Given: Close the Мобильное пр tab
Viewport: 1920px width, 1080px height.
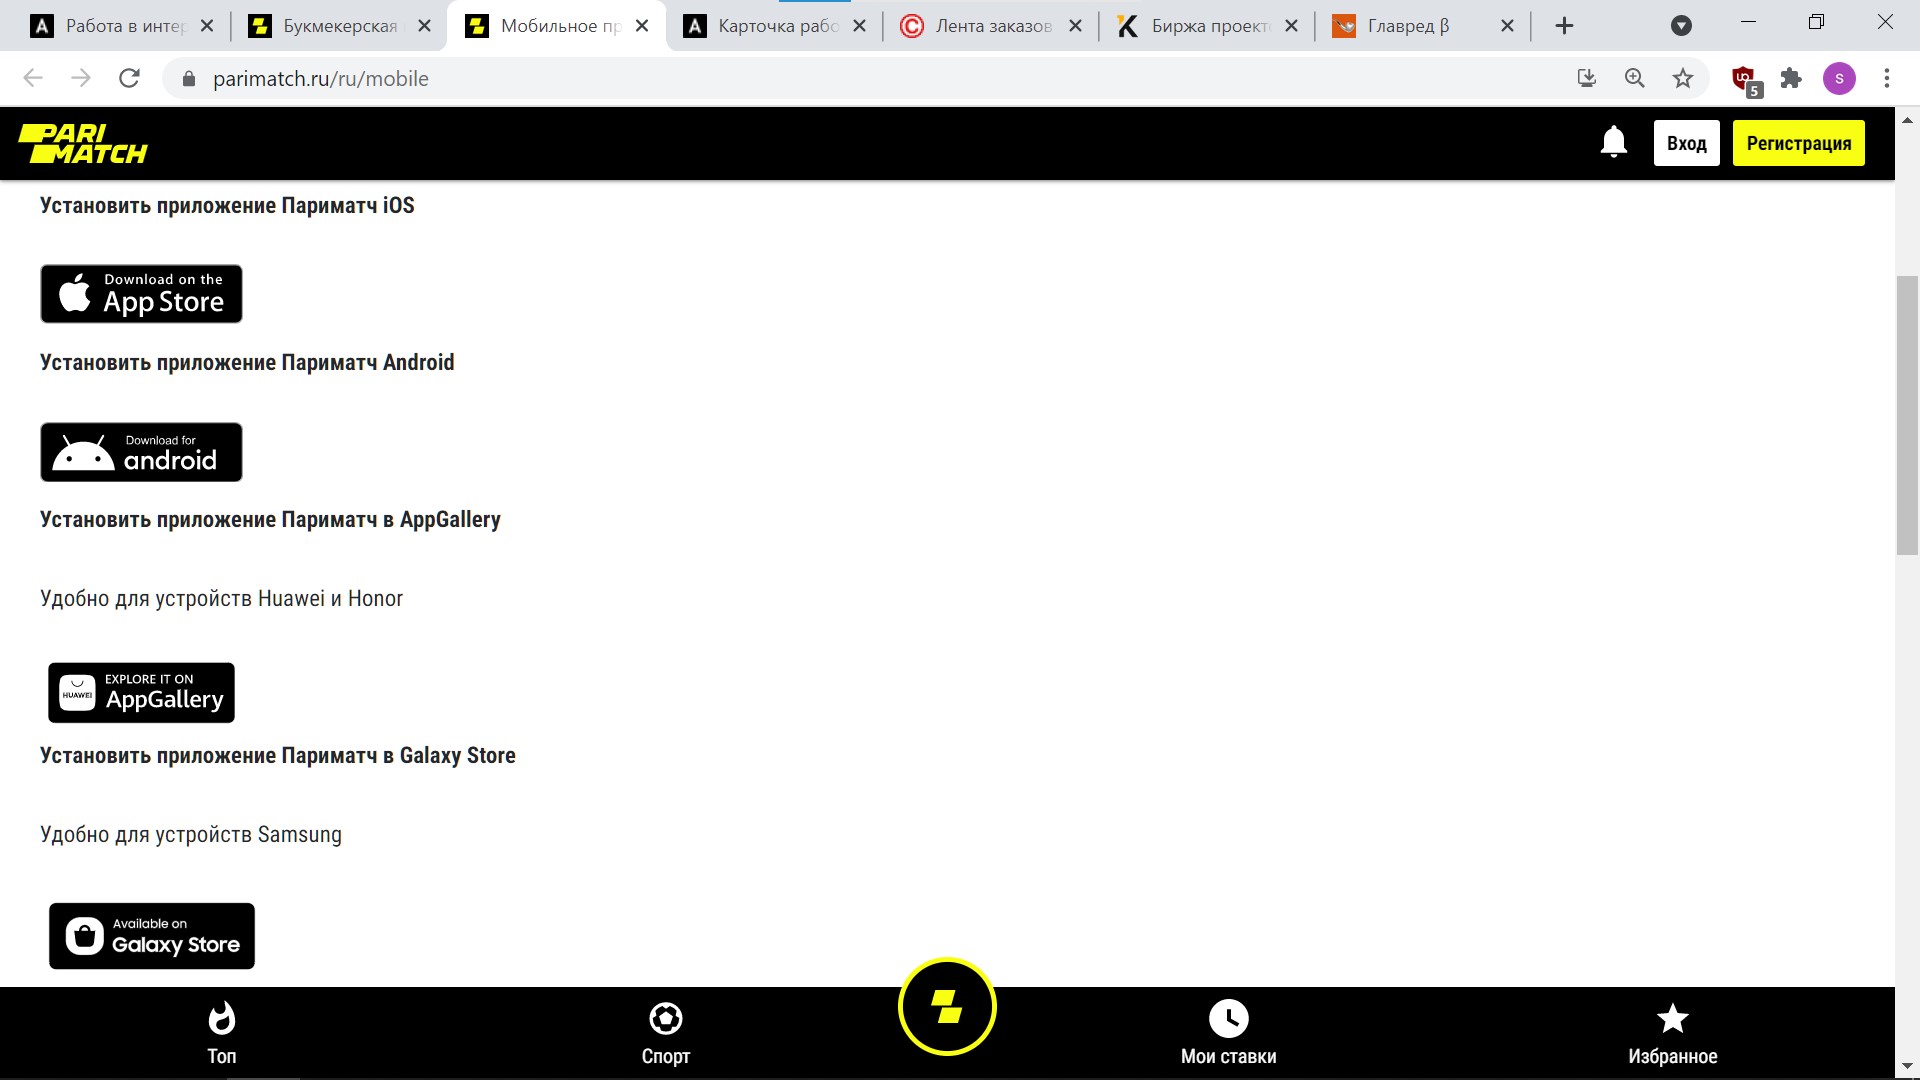Looking at the screenshot, I should [x=642, y=26].
